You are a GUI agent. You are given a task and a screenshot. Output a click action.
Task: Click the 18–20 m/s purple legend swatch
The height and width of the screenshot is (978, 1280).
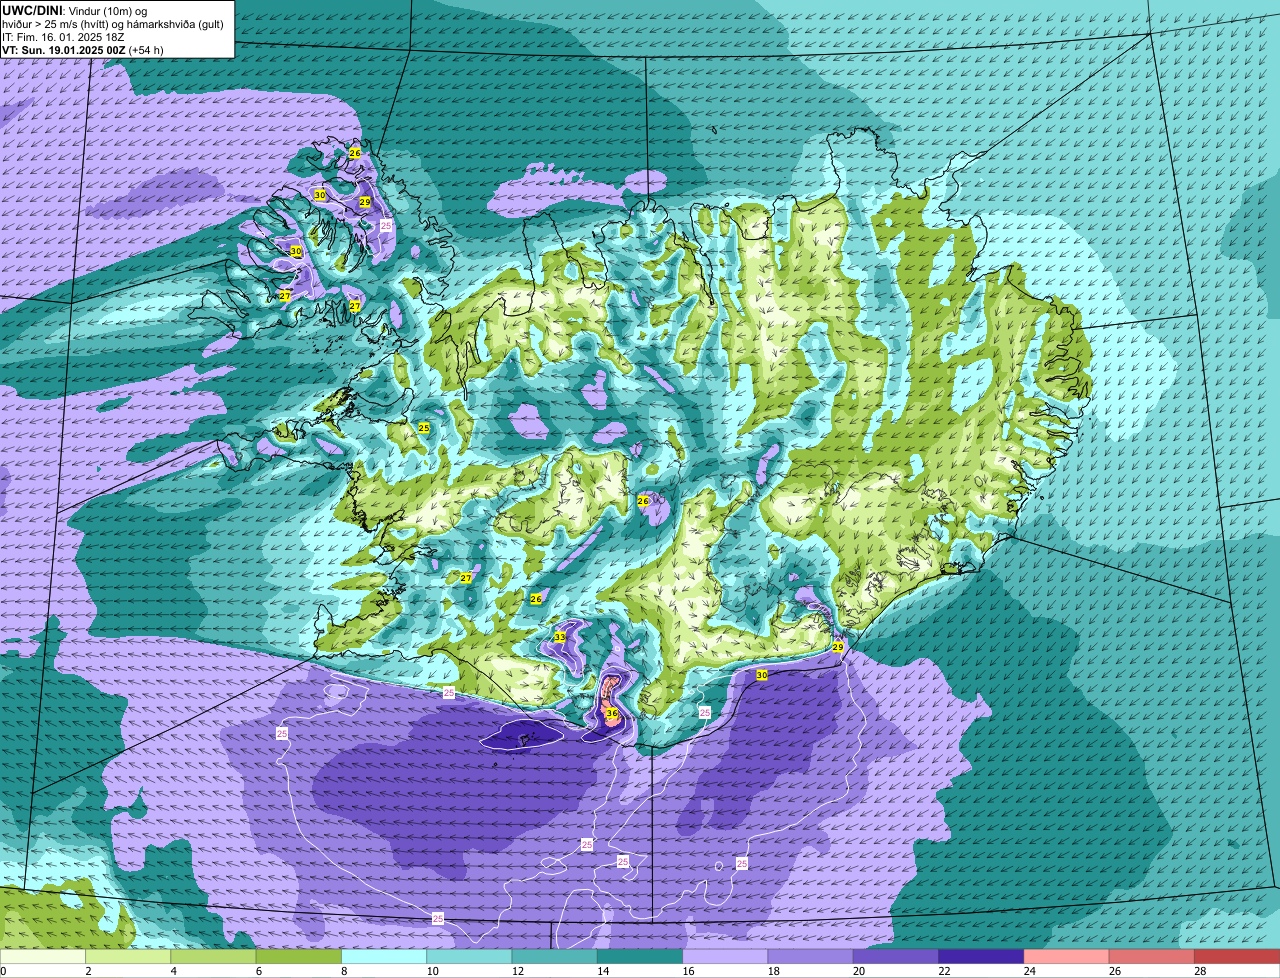(x=811, y=956)
